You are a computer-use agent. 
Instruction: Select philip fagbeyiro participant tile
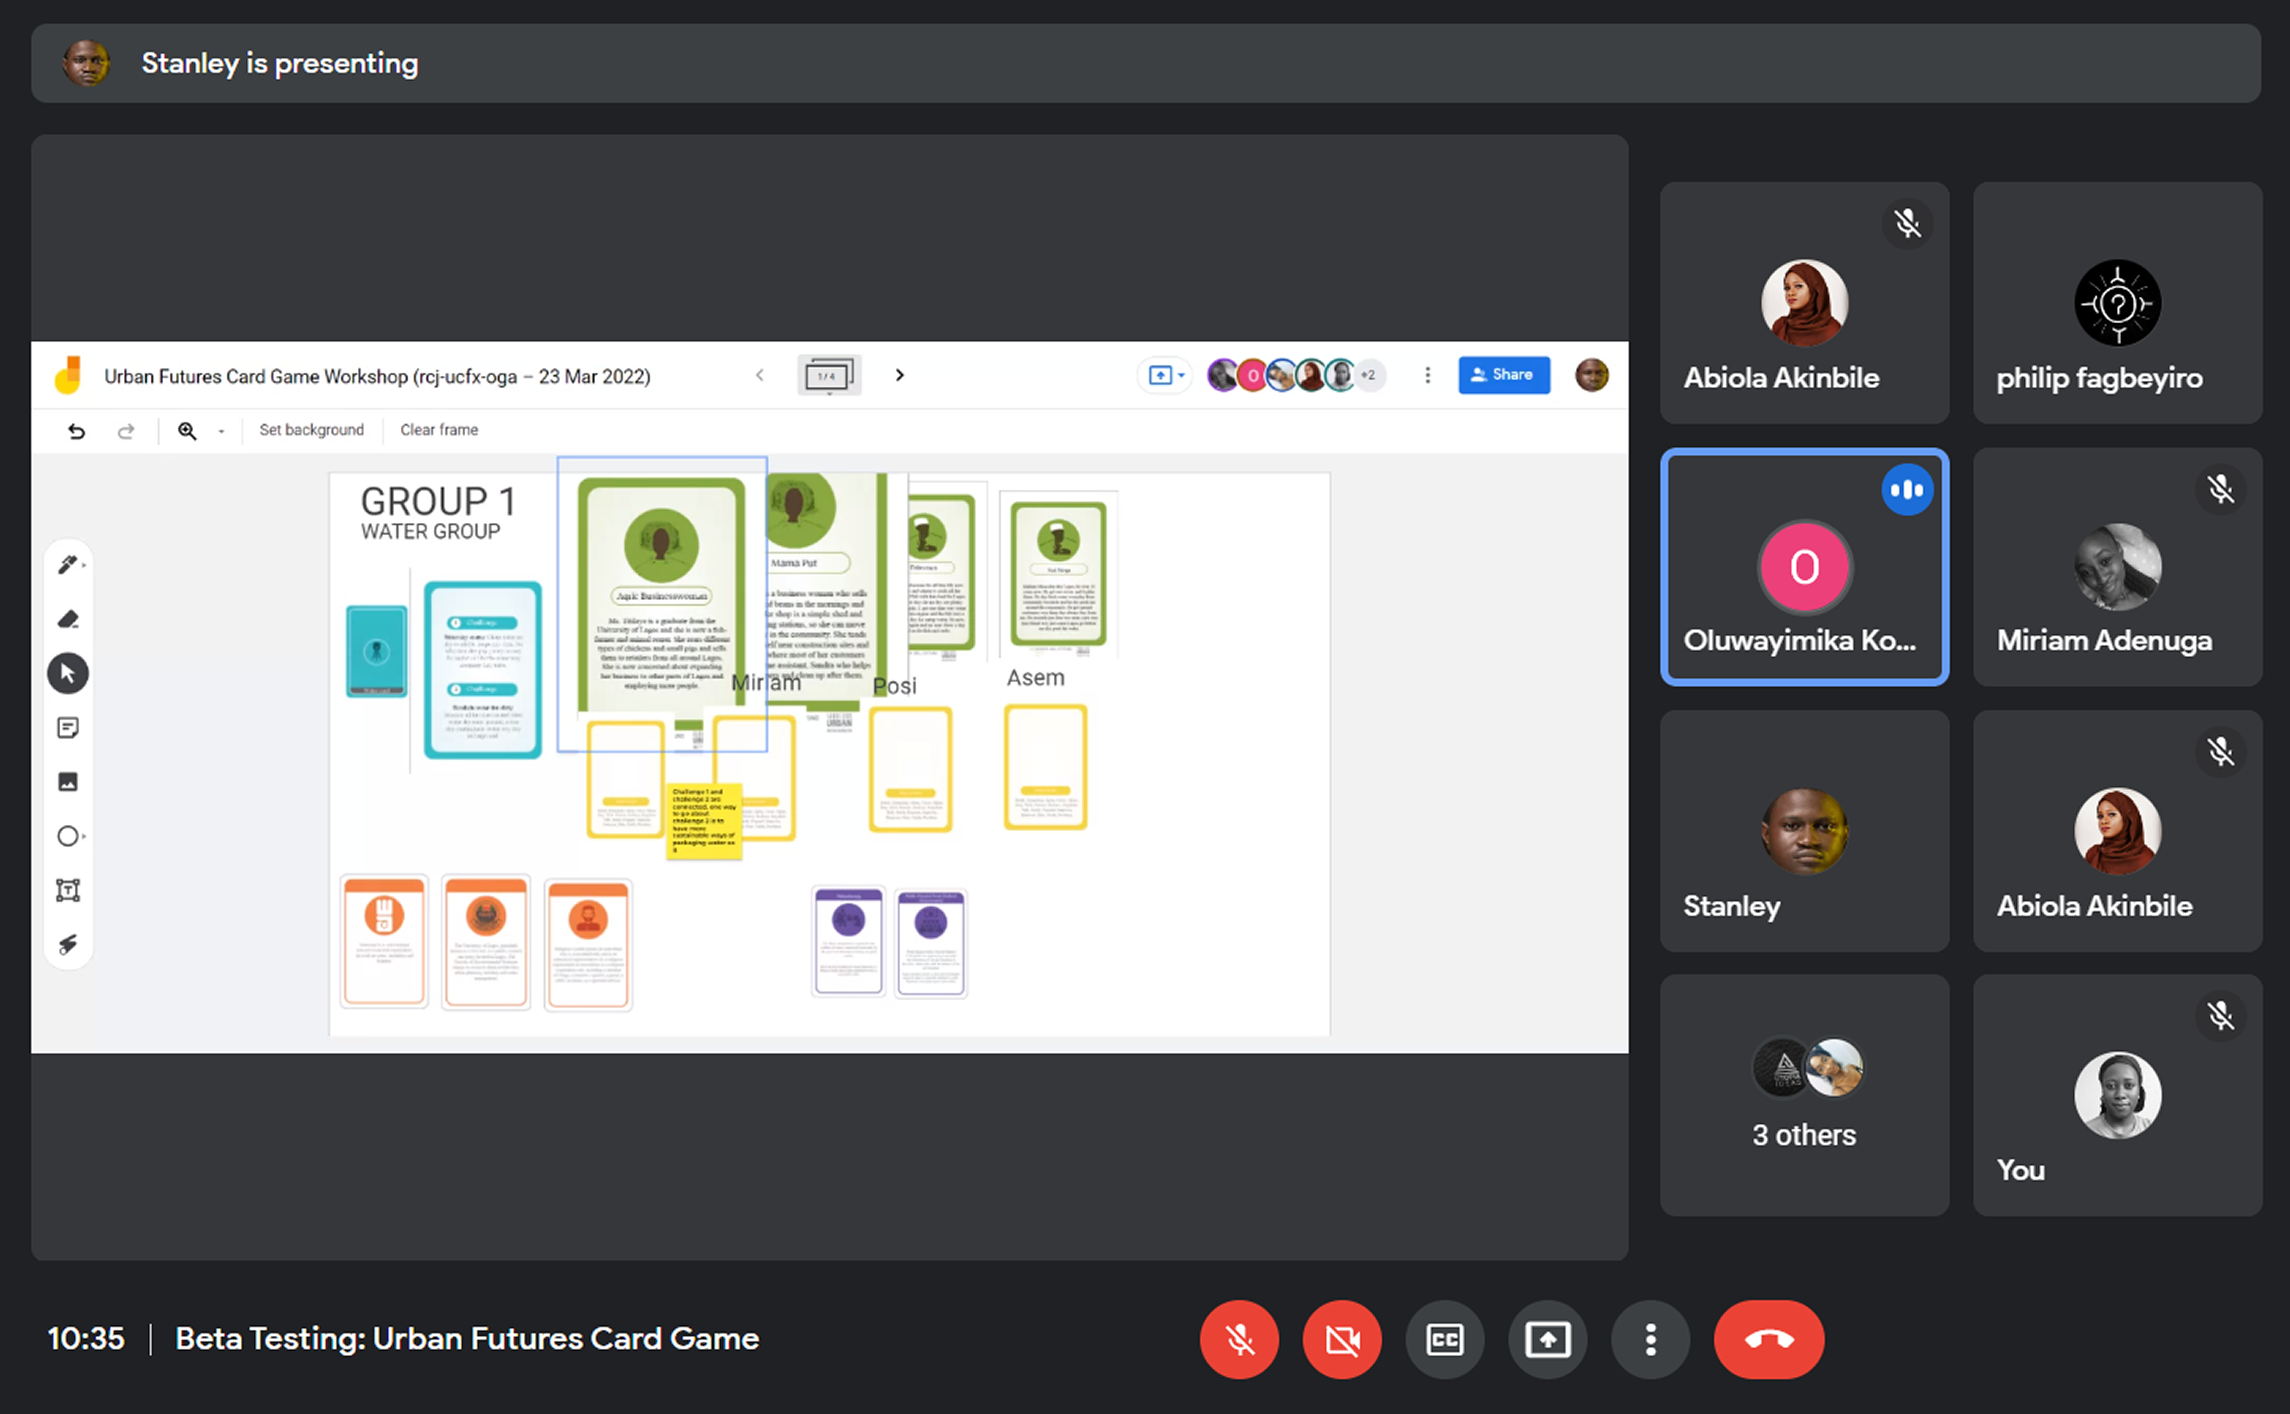pos(2117,302)
